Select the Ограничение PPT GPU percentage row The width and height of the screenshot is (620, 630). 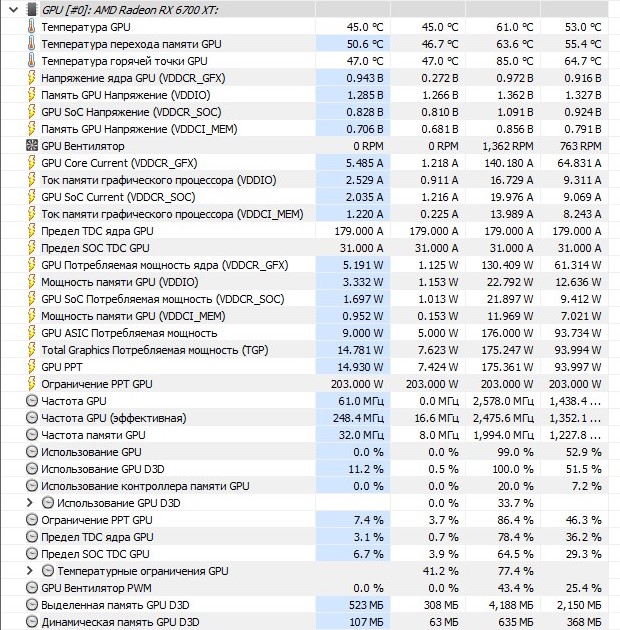pyautogui.click(x=305, y=520)
